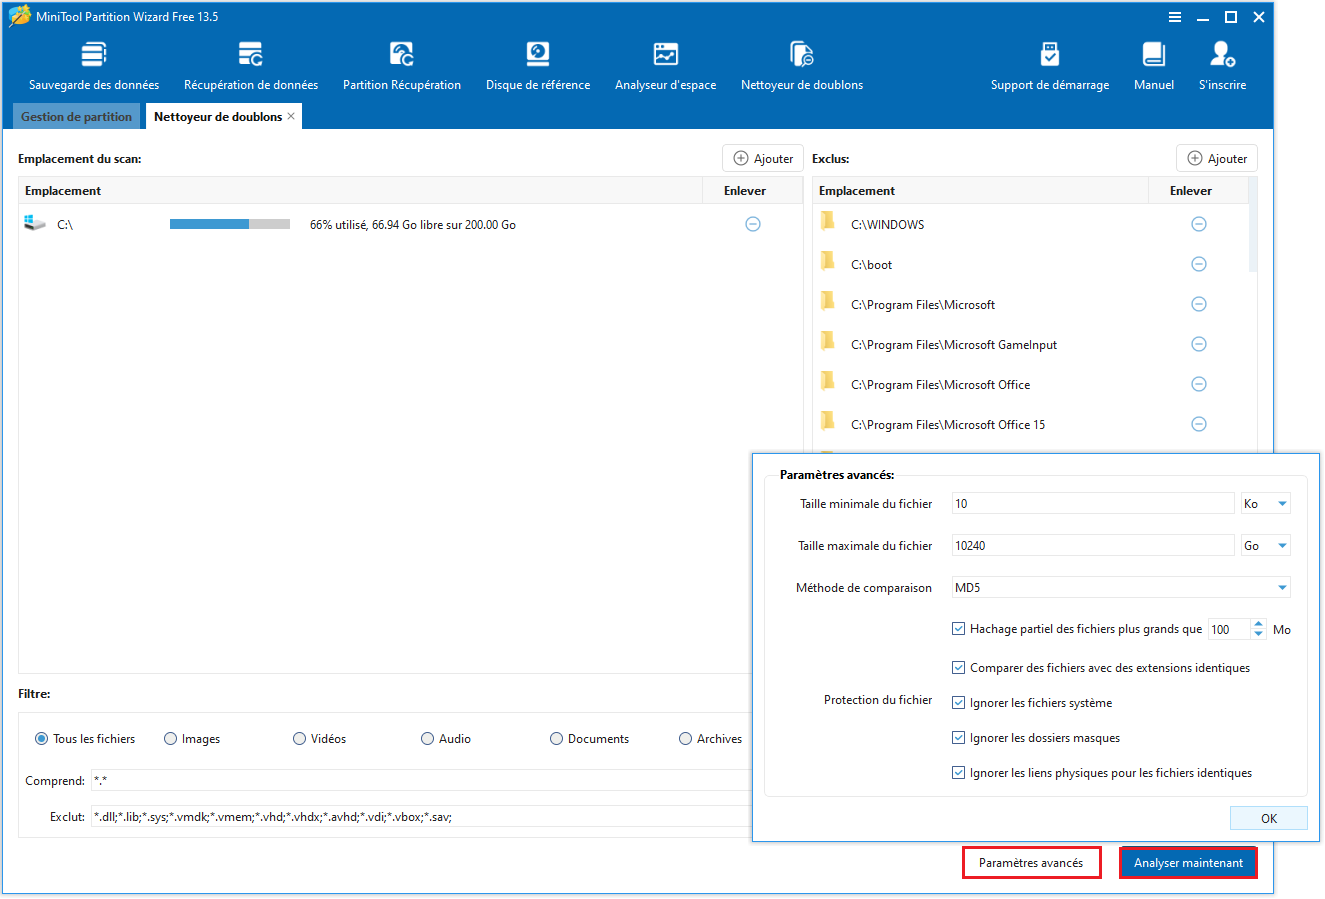Disable Ignorer les fichiers système
Image resolution: width=1325 pixels, height=899 pixels.
click(958, 702)
